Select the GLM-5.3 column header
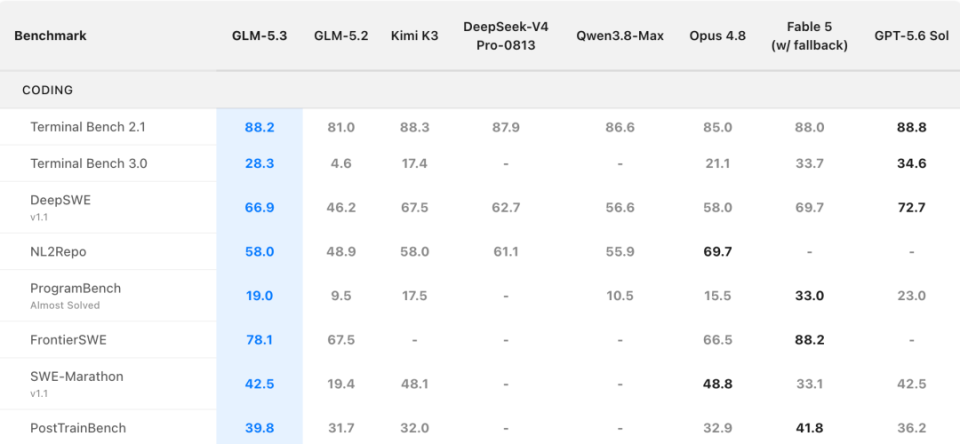The height and width of the screenshot is (444, 960). click(x=260, y=36)
